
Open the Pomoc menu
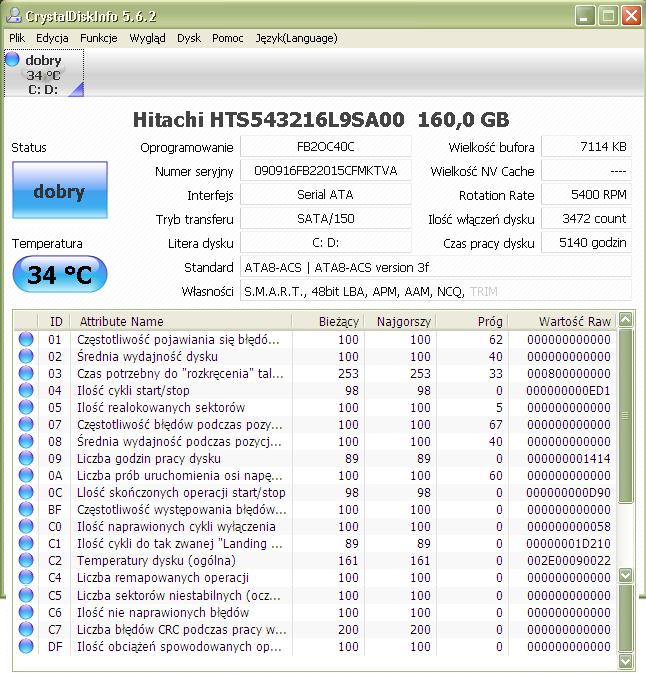click(227, 38)
